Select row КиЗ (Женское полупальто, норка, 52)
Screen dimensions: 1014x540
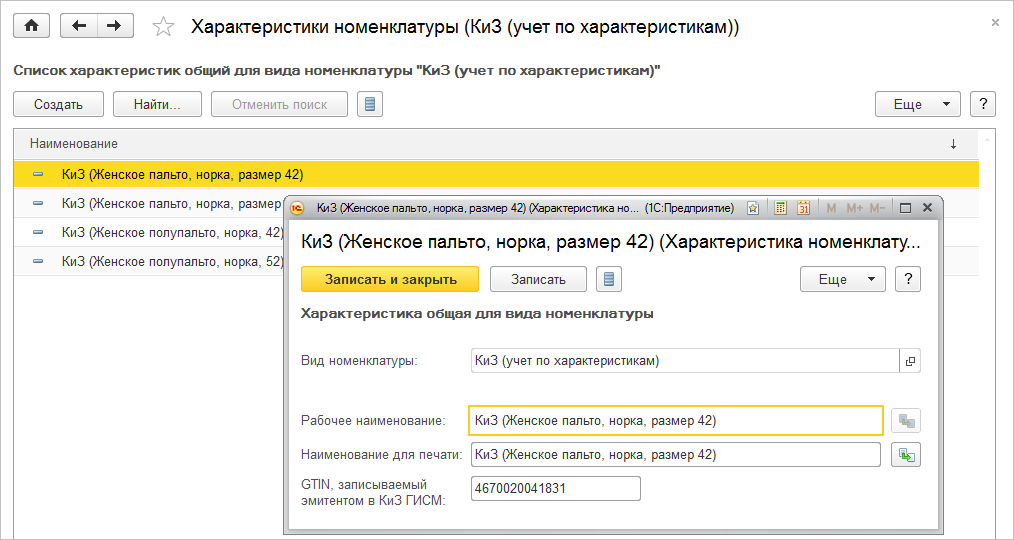[170, 261]
